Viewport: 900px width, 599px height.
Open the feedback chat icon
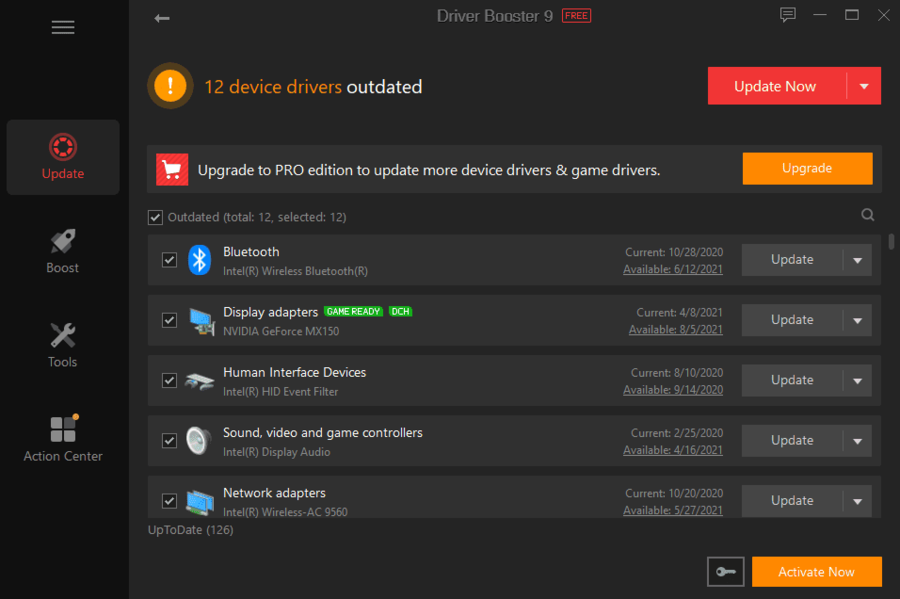(x=788, y=15)
